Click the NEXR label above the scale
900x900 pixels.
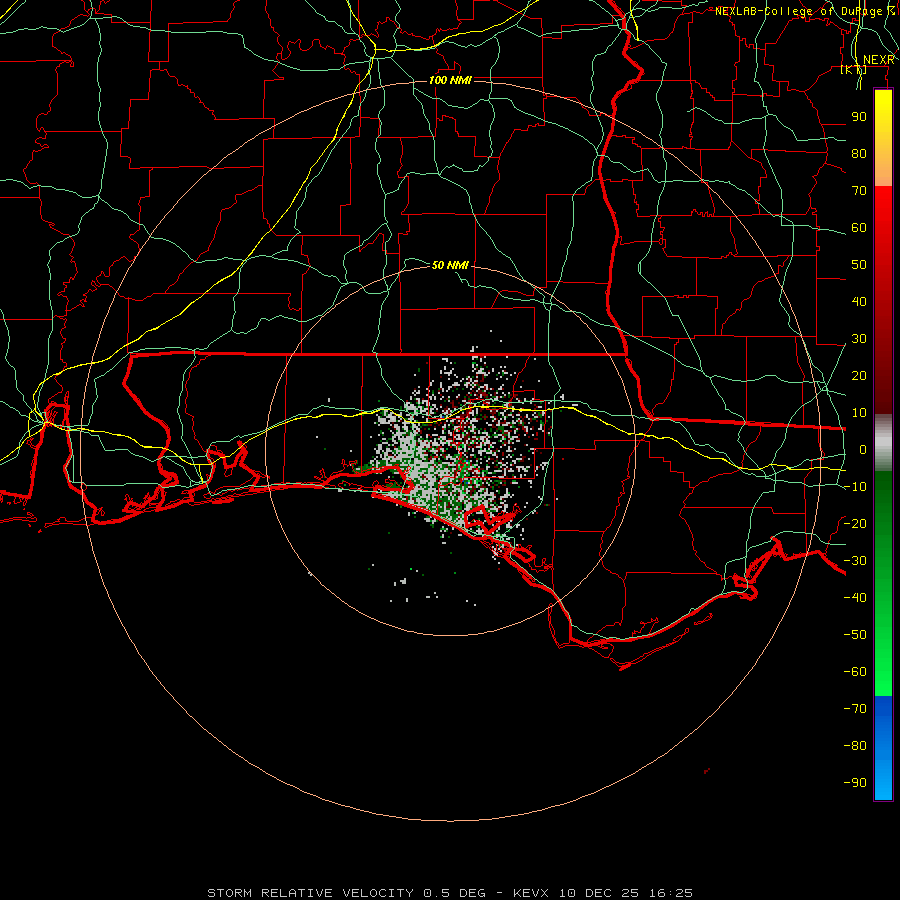tap(879, 60)
